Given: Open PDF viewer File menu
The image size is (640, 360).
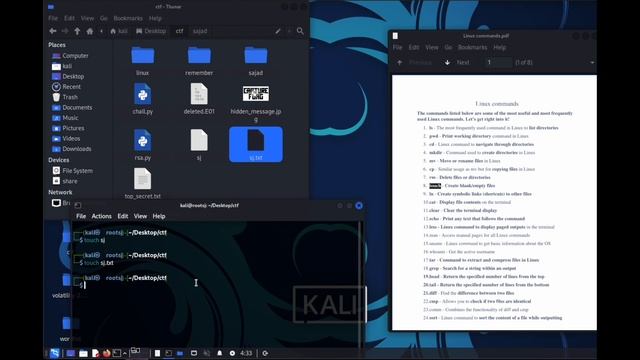Looking at the screenshot, I should pos(398,47).
